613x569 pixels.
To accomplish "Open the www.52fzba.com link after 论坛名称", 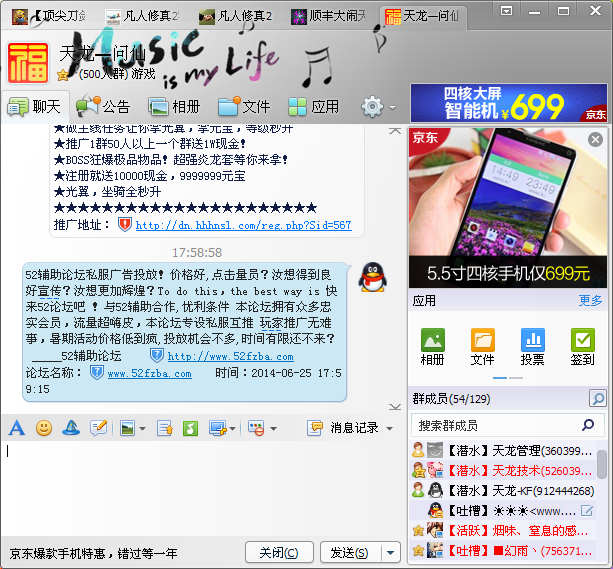I will 150,373.
